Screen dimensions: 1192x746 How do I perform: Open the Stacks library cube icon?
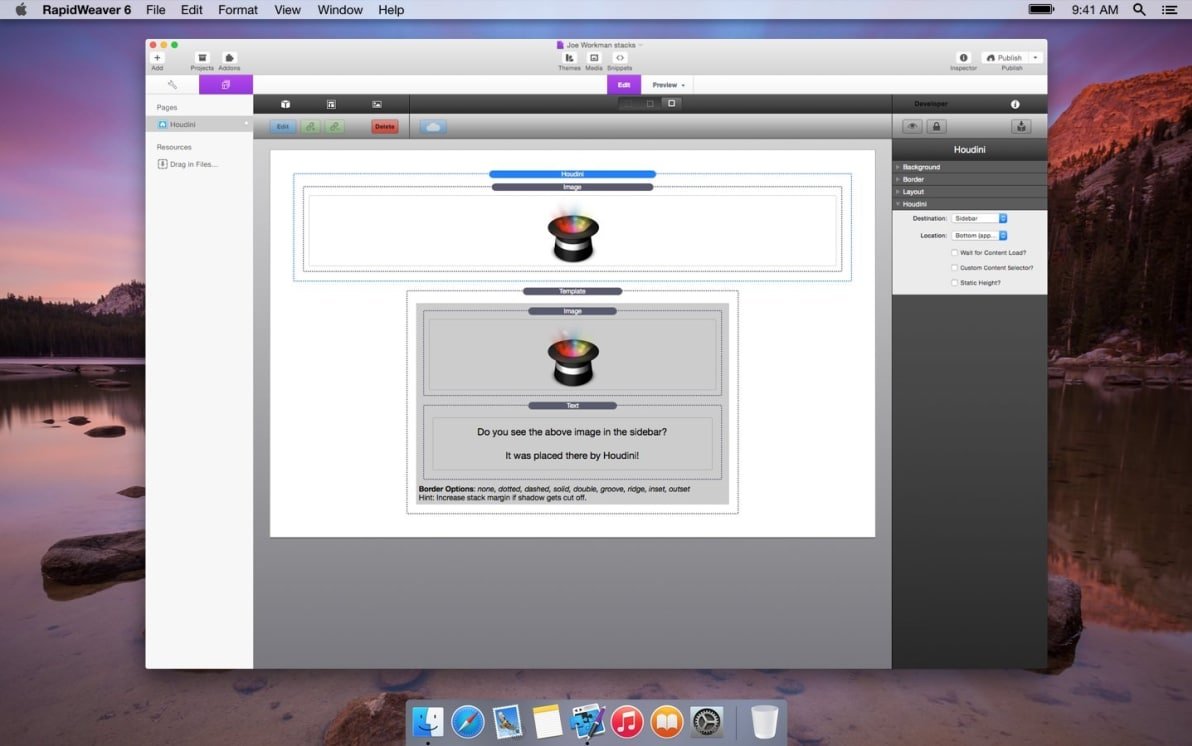(x=285, y=104)
